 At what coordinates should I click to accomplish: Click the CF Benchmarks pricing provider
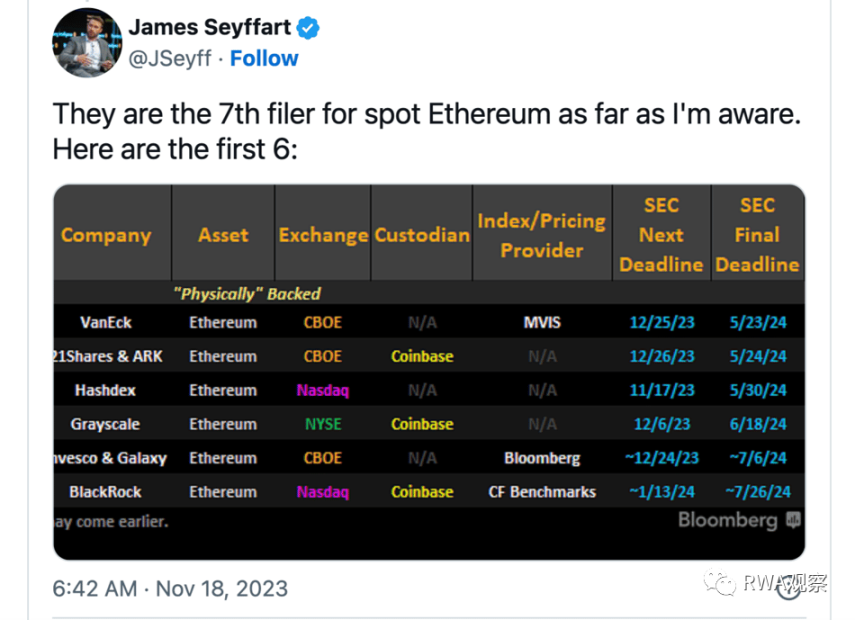tap(542, 492)
